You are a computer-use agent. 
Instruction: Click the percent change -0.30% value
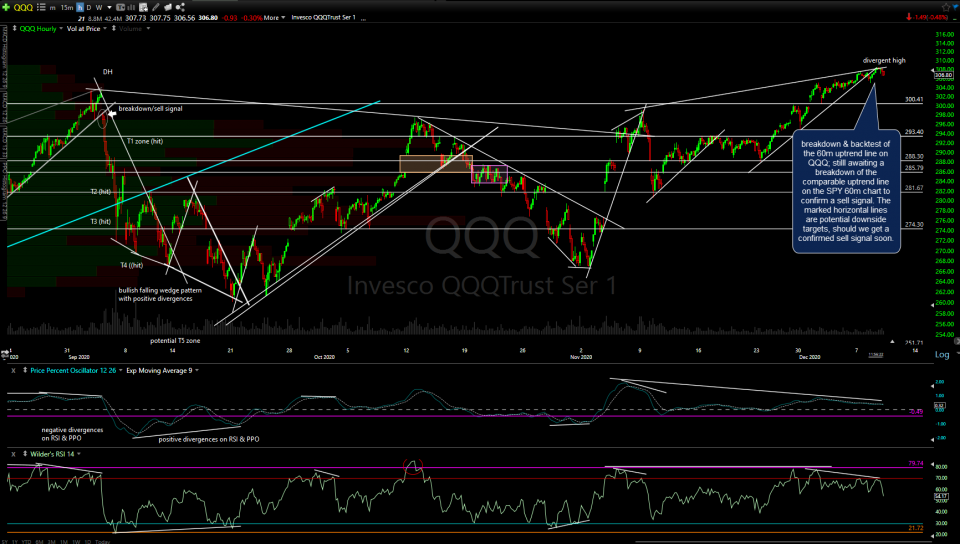pos(251,18)
